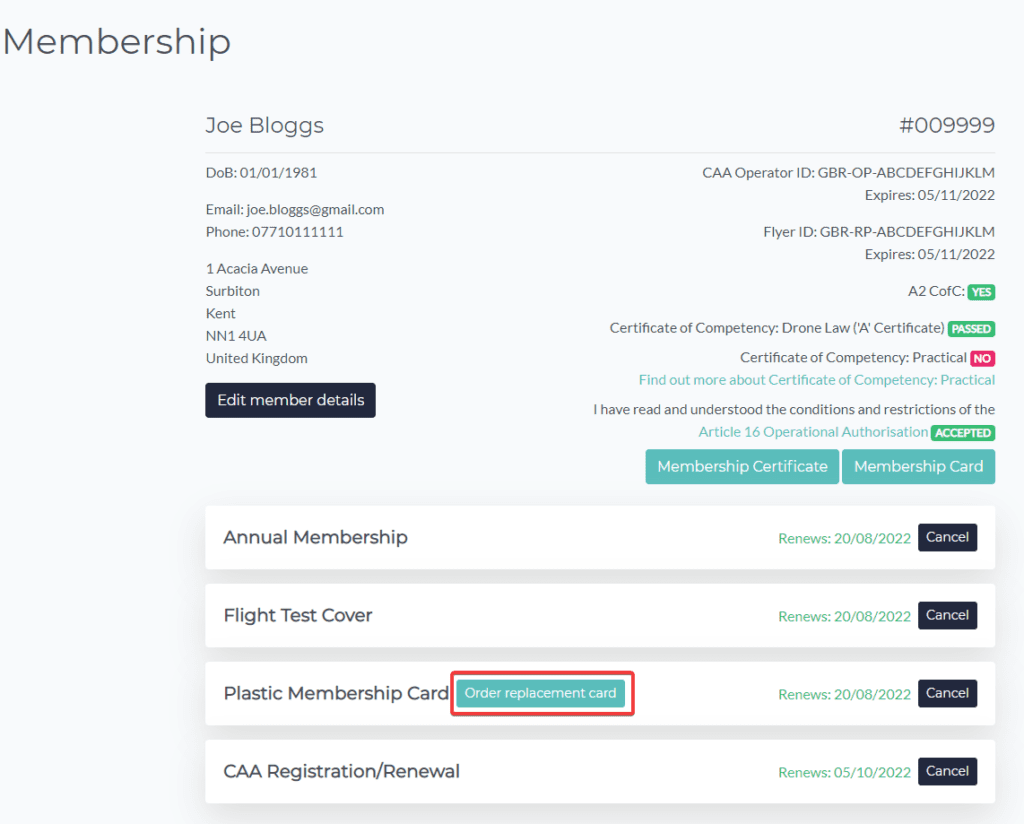The width and height of the screenshot is (1024, 824).
Task: Click the member number #009999
Action: [x=946, y=125]
